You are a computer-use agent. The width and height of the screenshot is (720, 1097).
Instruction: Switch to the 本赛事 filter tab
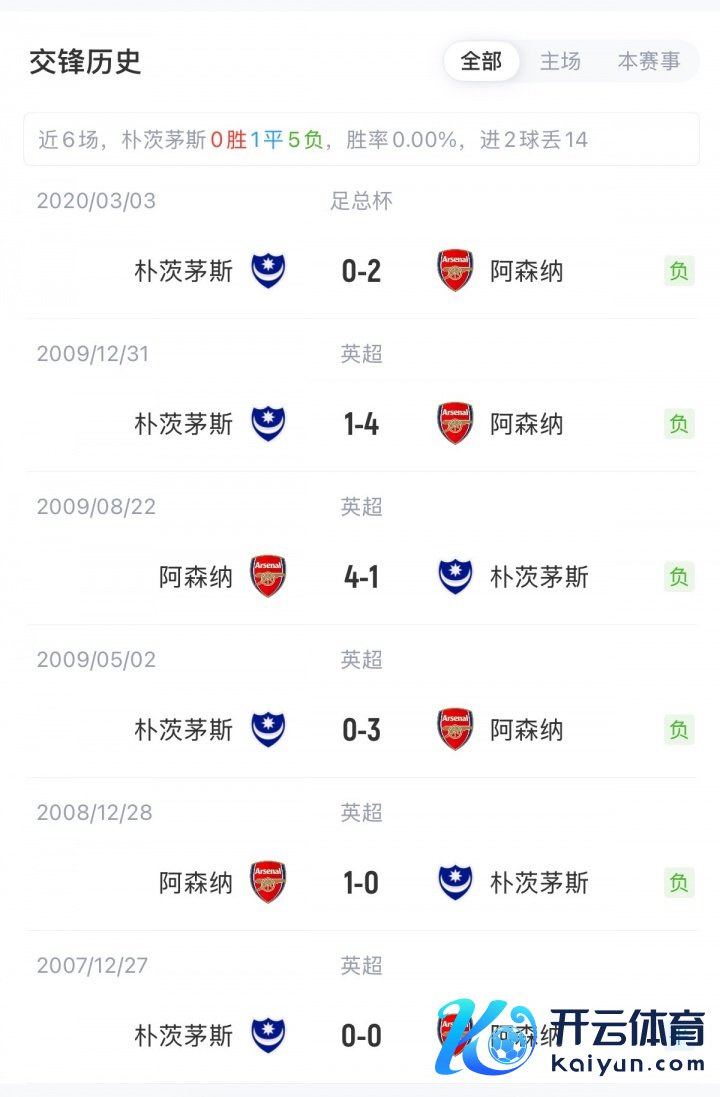[649, 62]
